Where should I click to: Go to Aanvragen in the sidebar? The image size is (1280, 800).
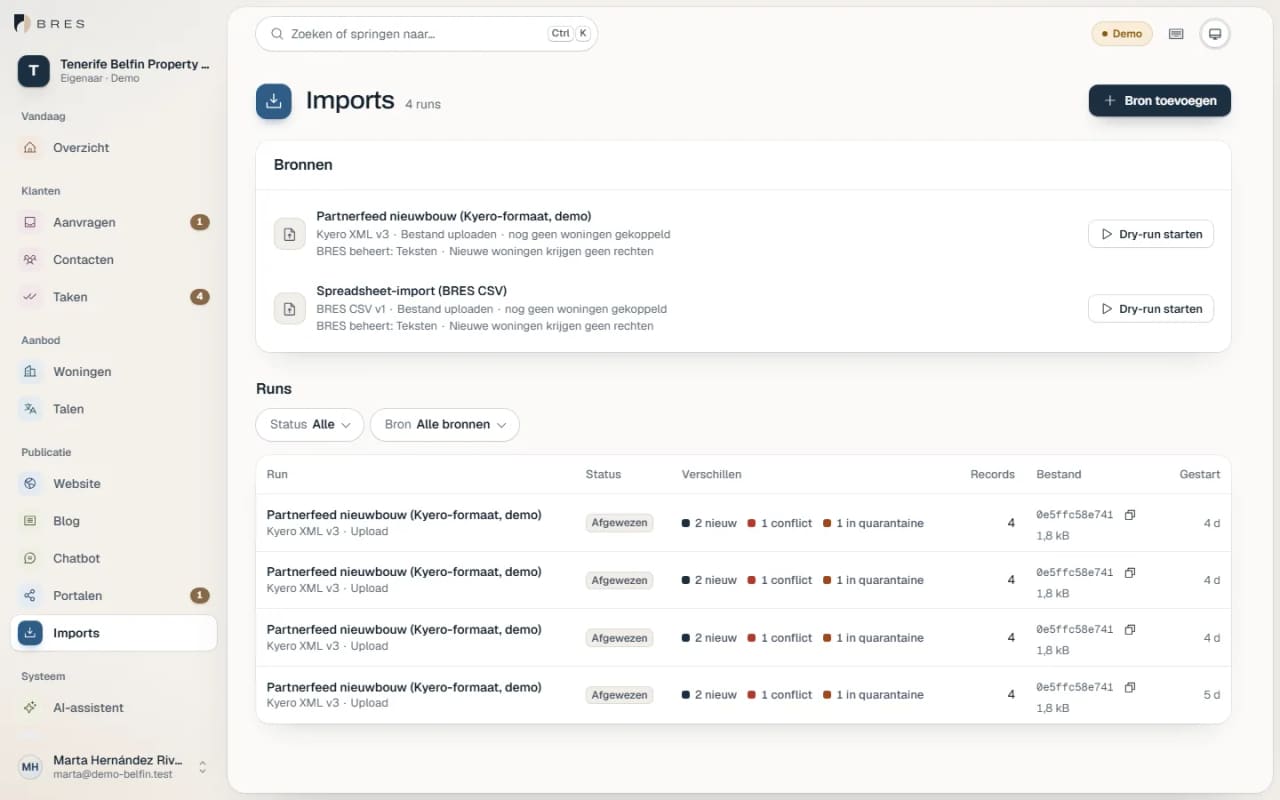pos(114,222)
